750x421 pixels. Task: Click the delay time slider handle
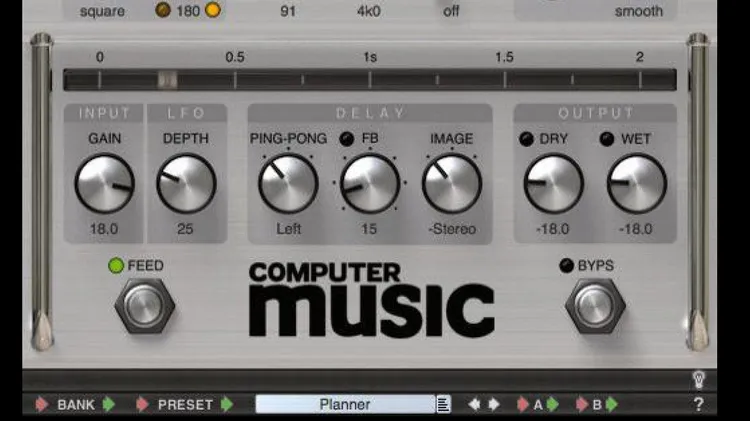click(x=168, y=80)
